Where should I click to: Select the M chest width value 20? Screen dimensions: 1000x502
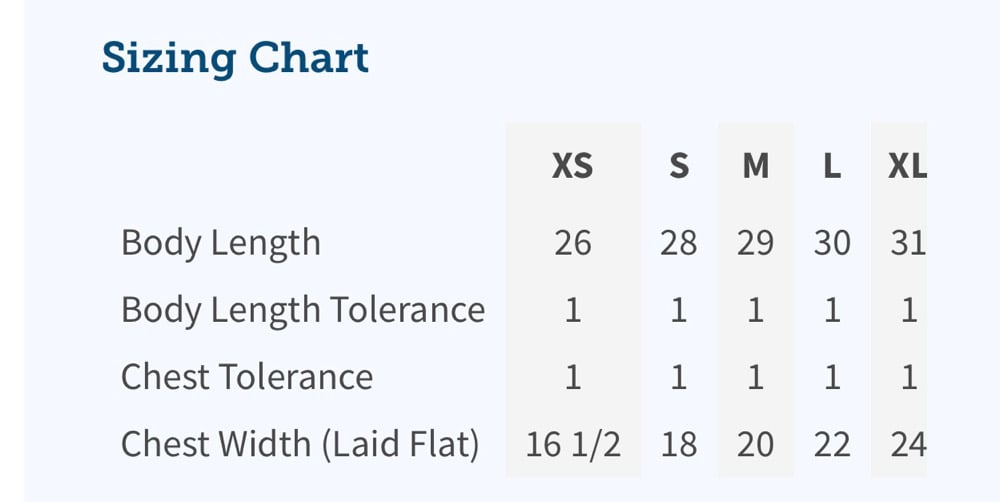pyautogui.click(x=755, y=444)
